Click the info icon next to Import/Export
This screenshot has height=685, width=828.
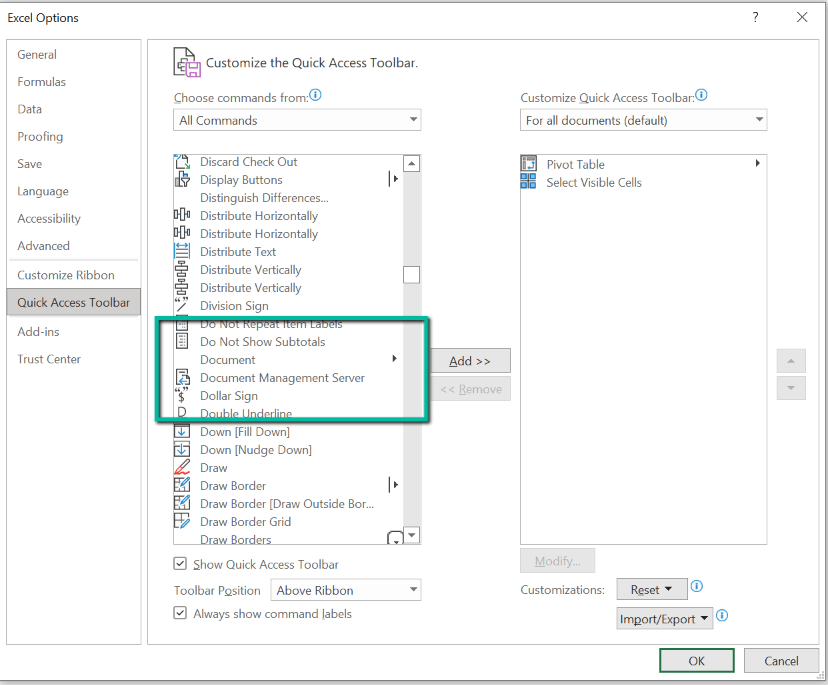pyautogui.click(x=722, y=616)
